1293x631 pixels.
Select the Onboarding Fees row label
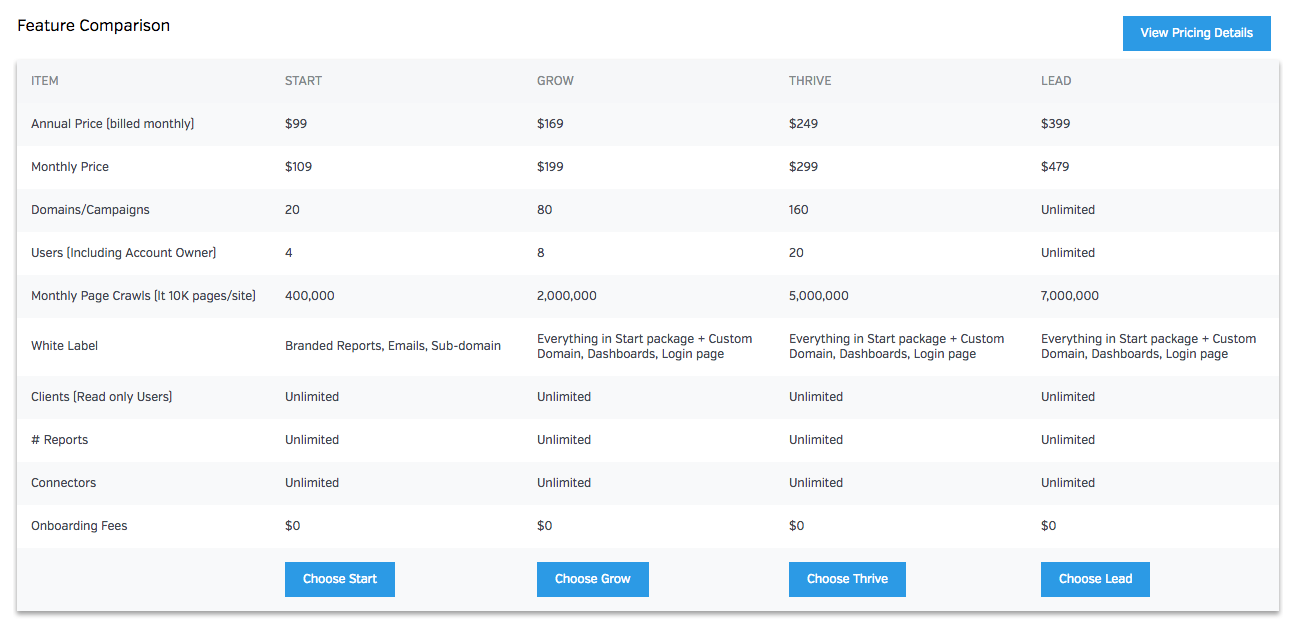tap(79, 526)
